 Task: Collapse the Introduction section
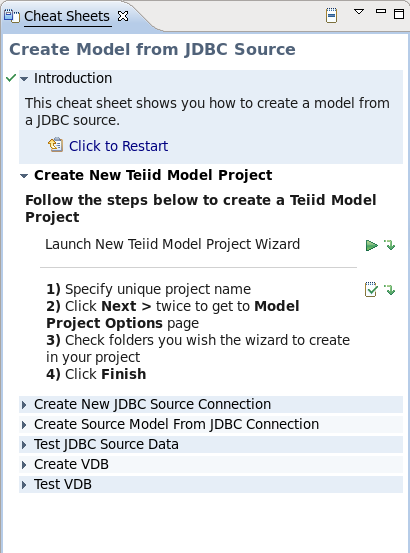click(24, 79)
